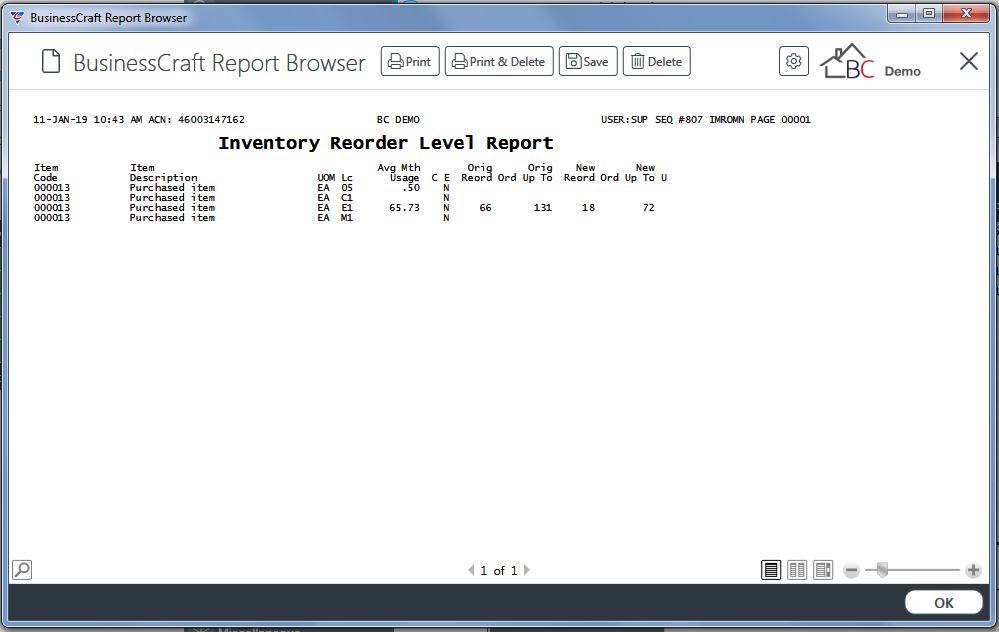Delete the current report
Image resolution: width=999 pixels, height=632 pixels.
tap(656, 61)
